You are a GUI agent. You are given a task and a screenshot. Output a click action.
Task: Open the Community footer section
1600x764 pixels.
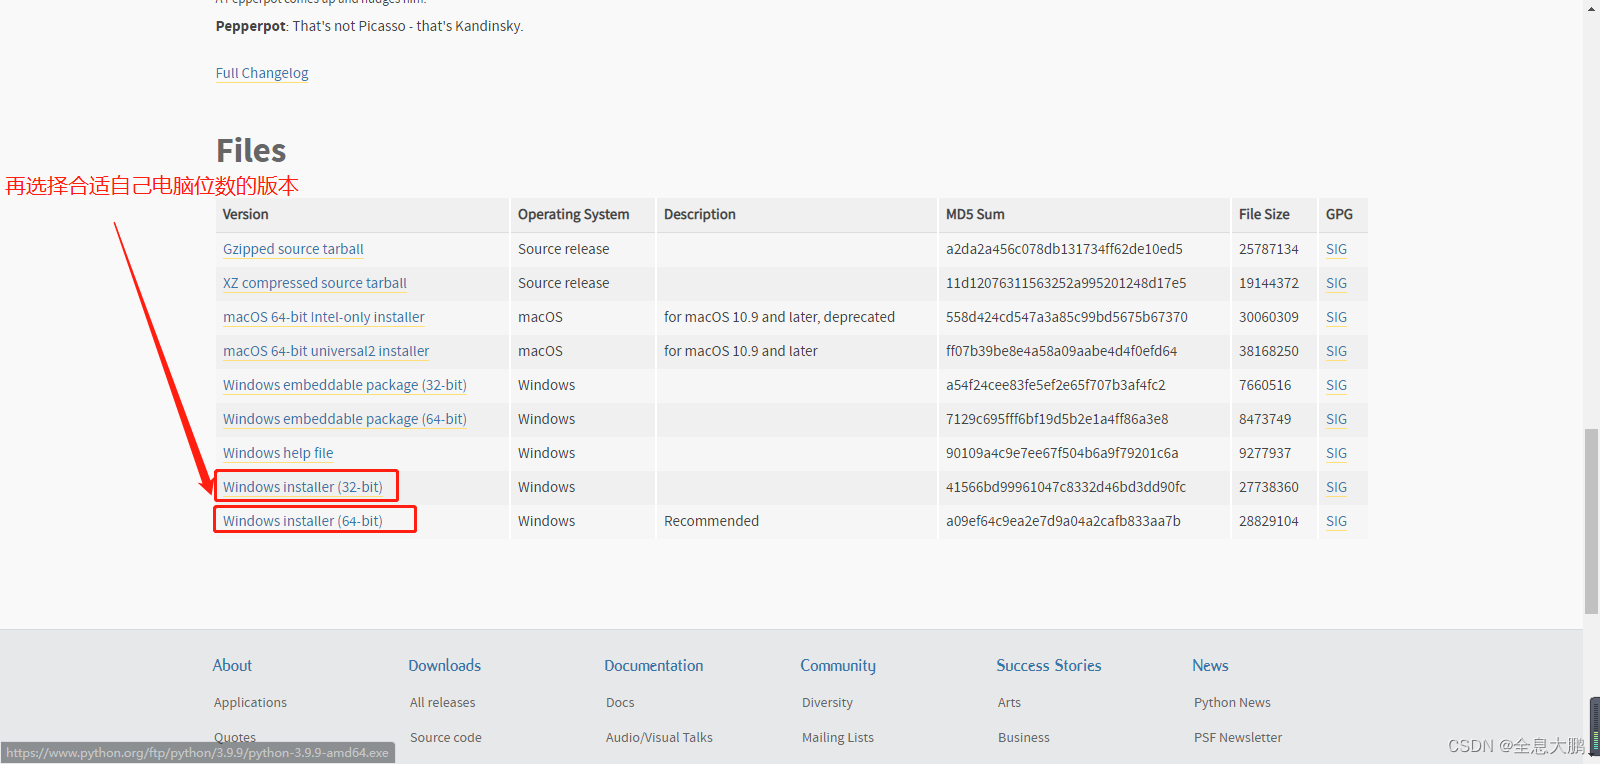[x=838, y=666]
